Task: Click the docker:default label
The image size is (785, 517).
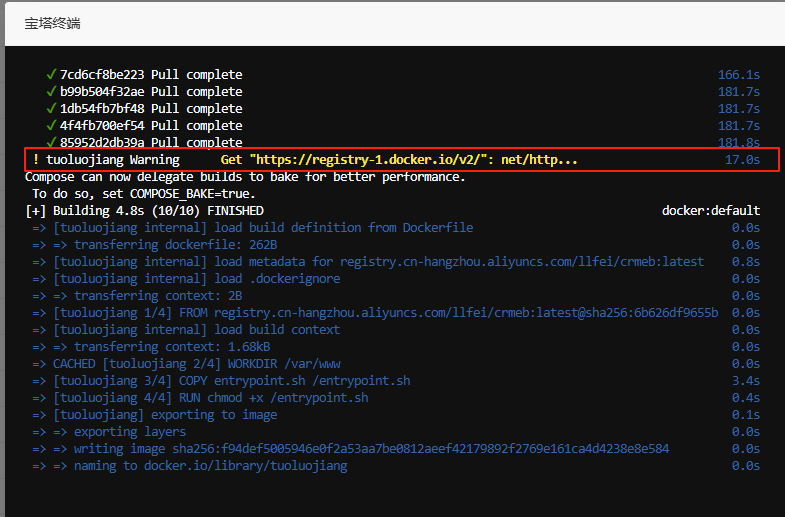Action: (x=711, y=211)
